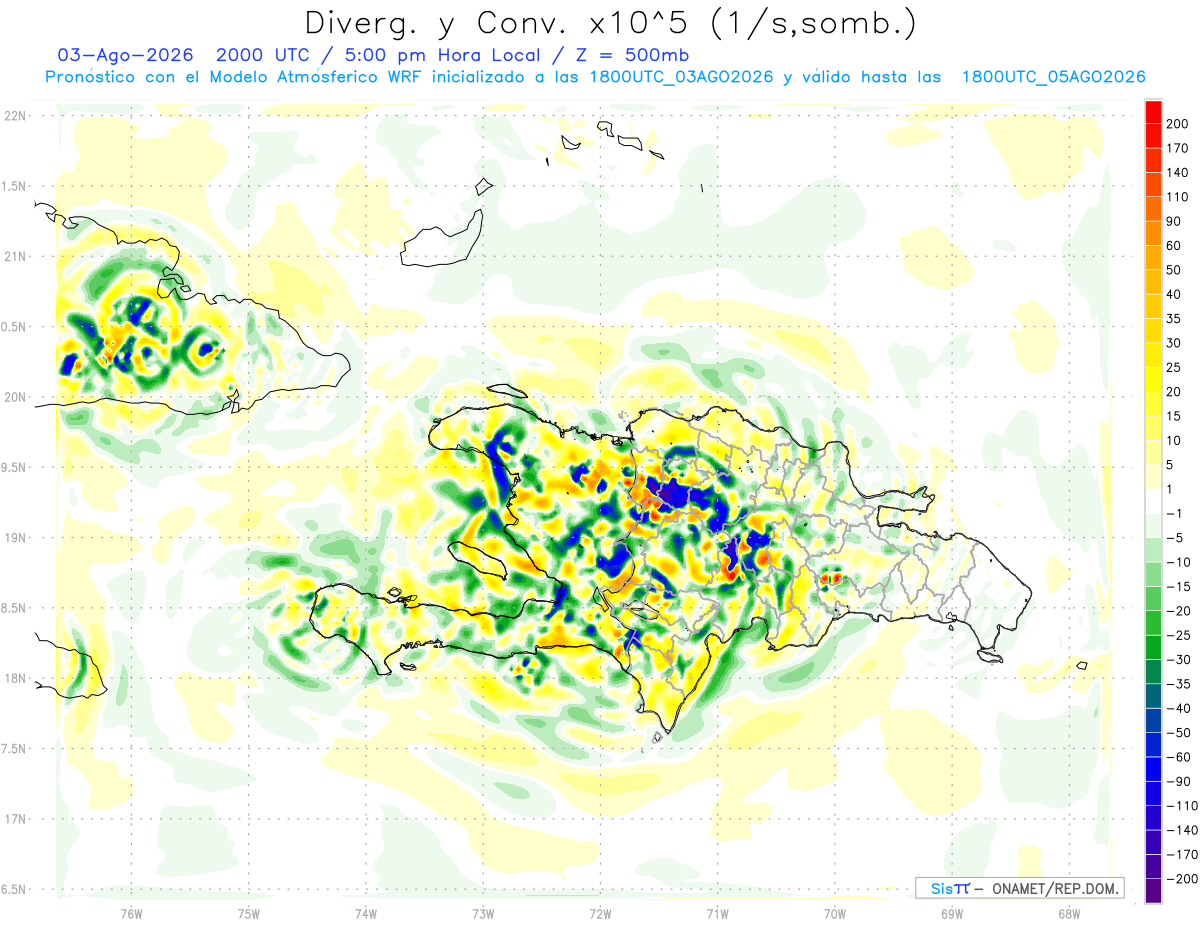Click the '1.5N' latitude label
1200x927 pixels.
14,186
